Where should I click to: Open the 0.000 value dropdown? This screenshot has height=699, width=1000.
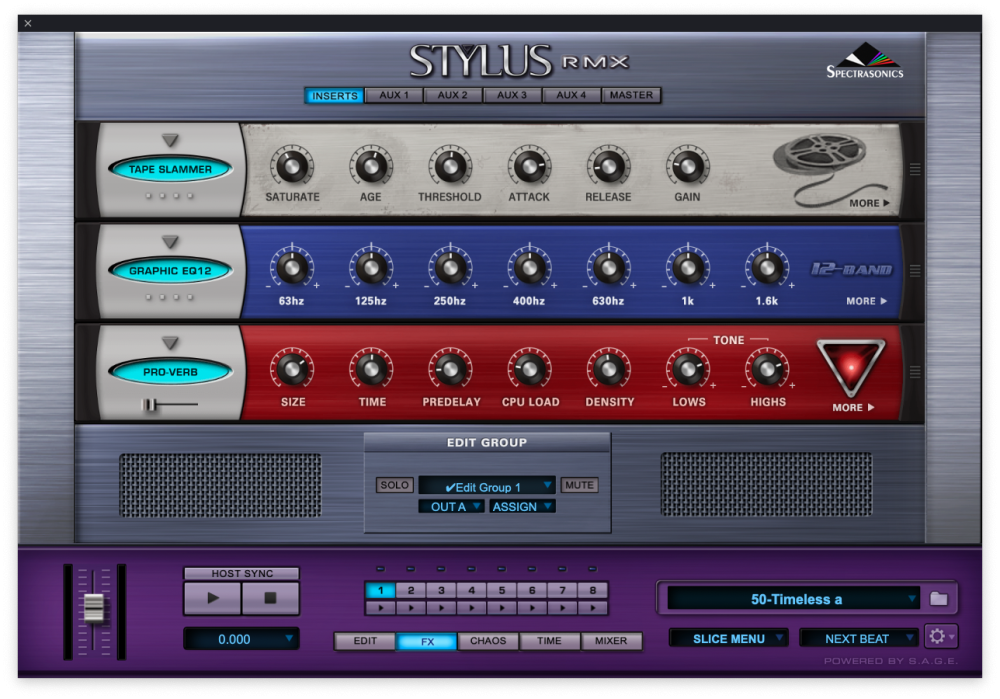pos(241,639)
